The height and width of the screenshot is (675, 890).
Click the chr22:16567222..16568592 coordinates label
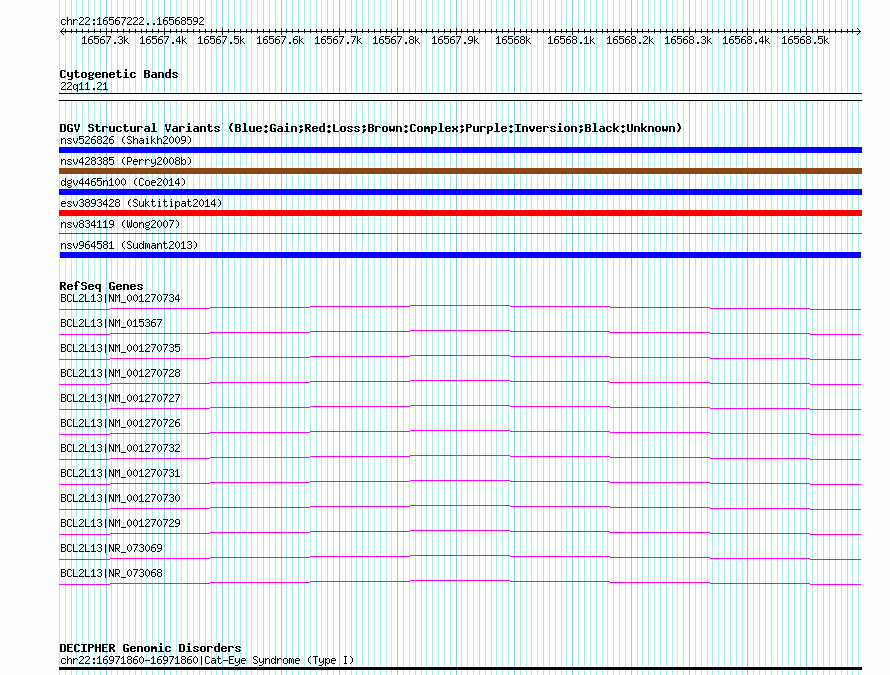pyautogui.click(x=132, y=22)
